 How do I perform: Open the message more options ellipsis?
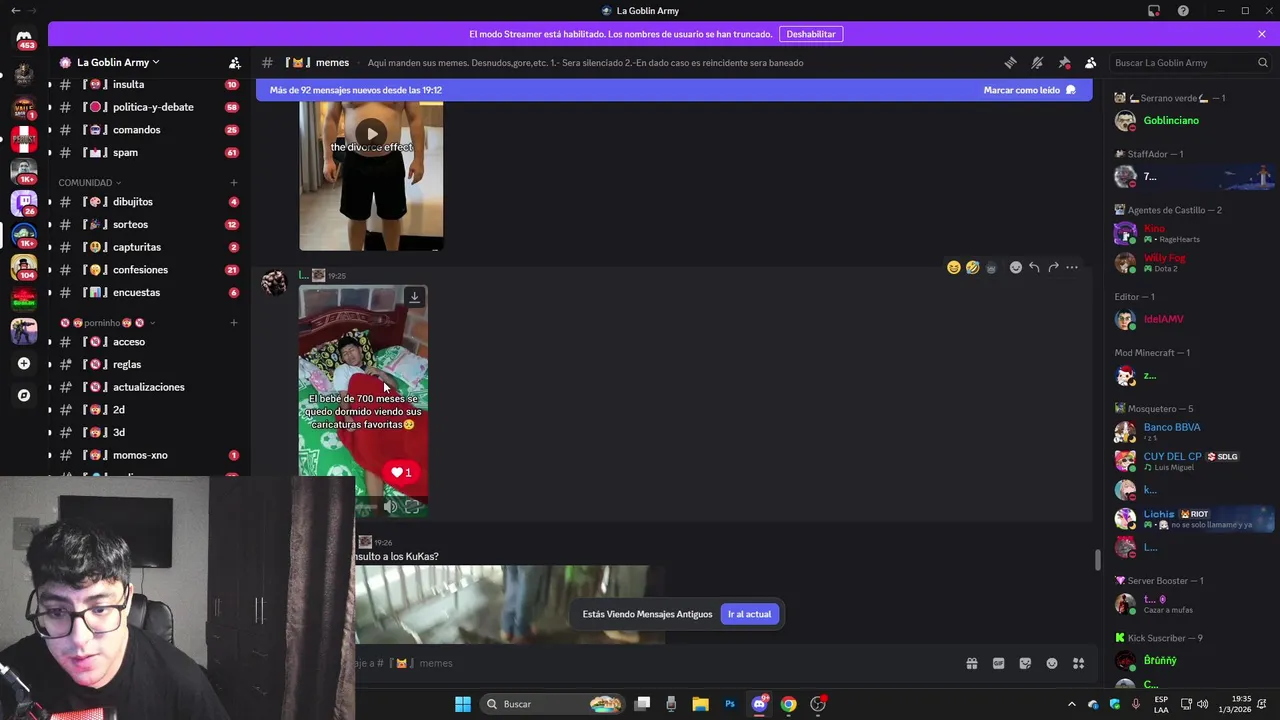1072,267
